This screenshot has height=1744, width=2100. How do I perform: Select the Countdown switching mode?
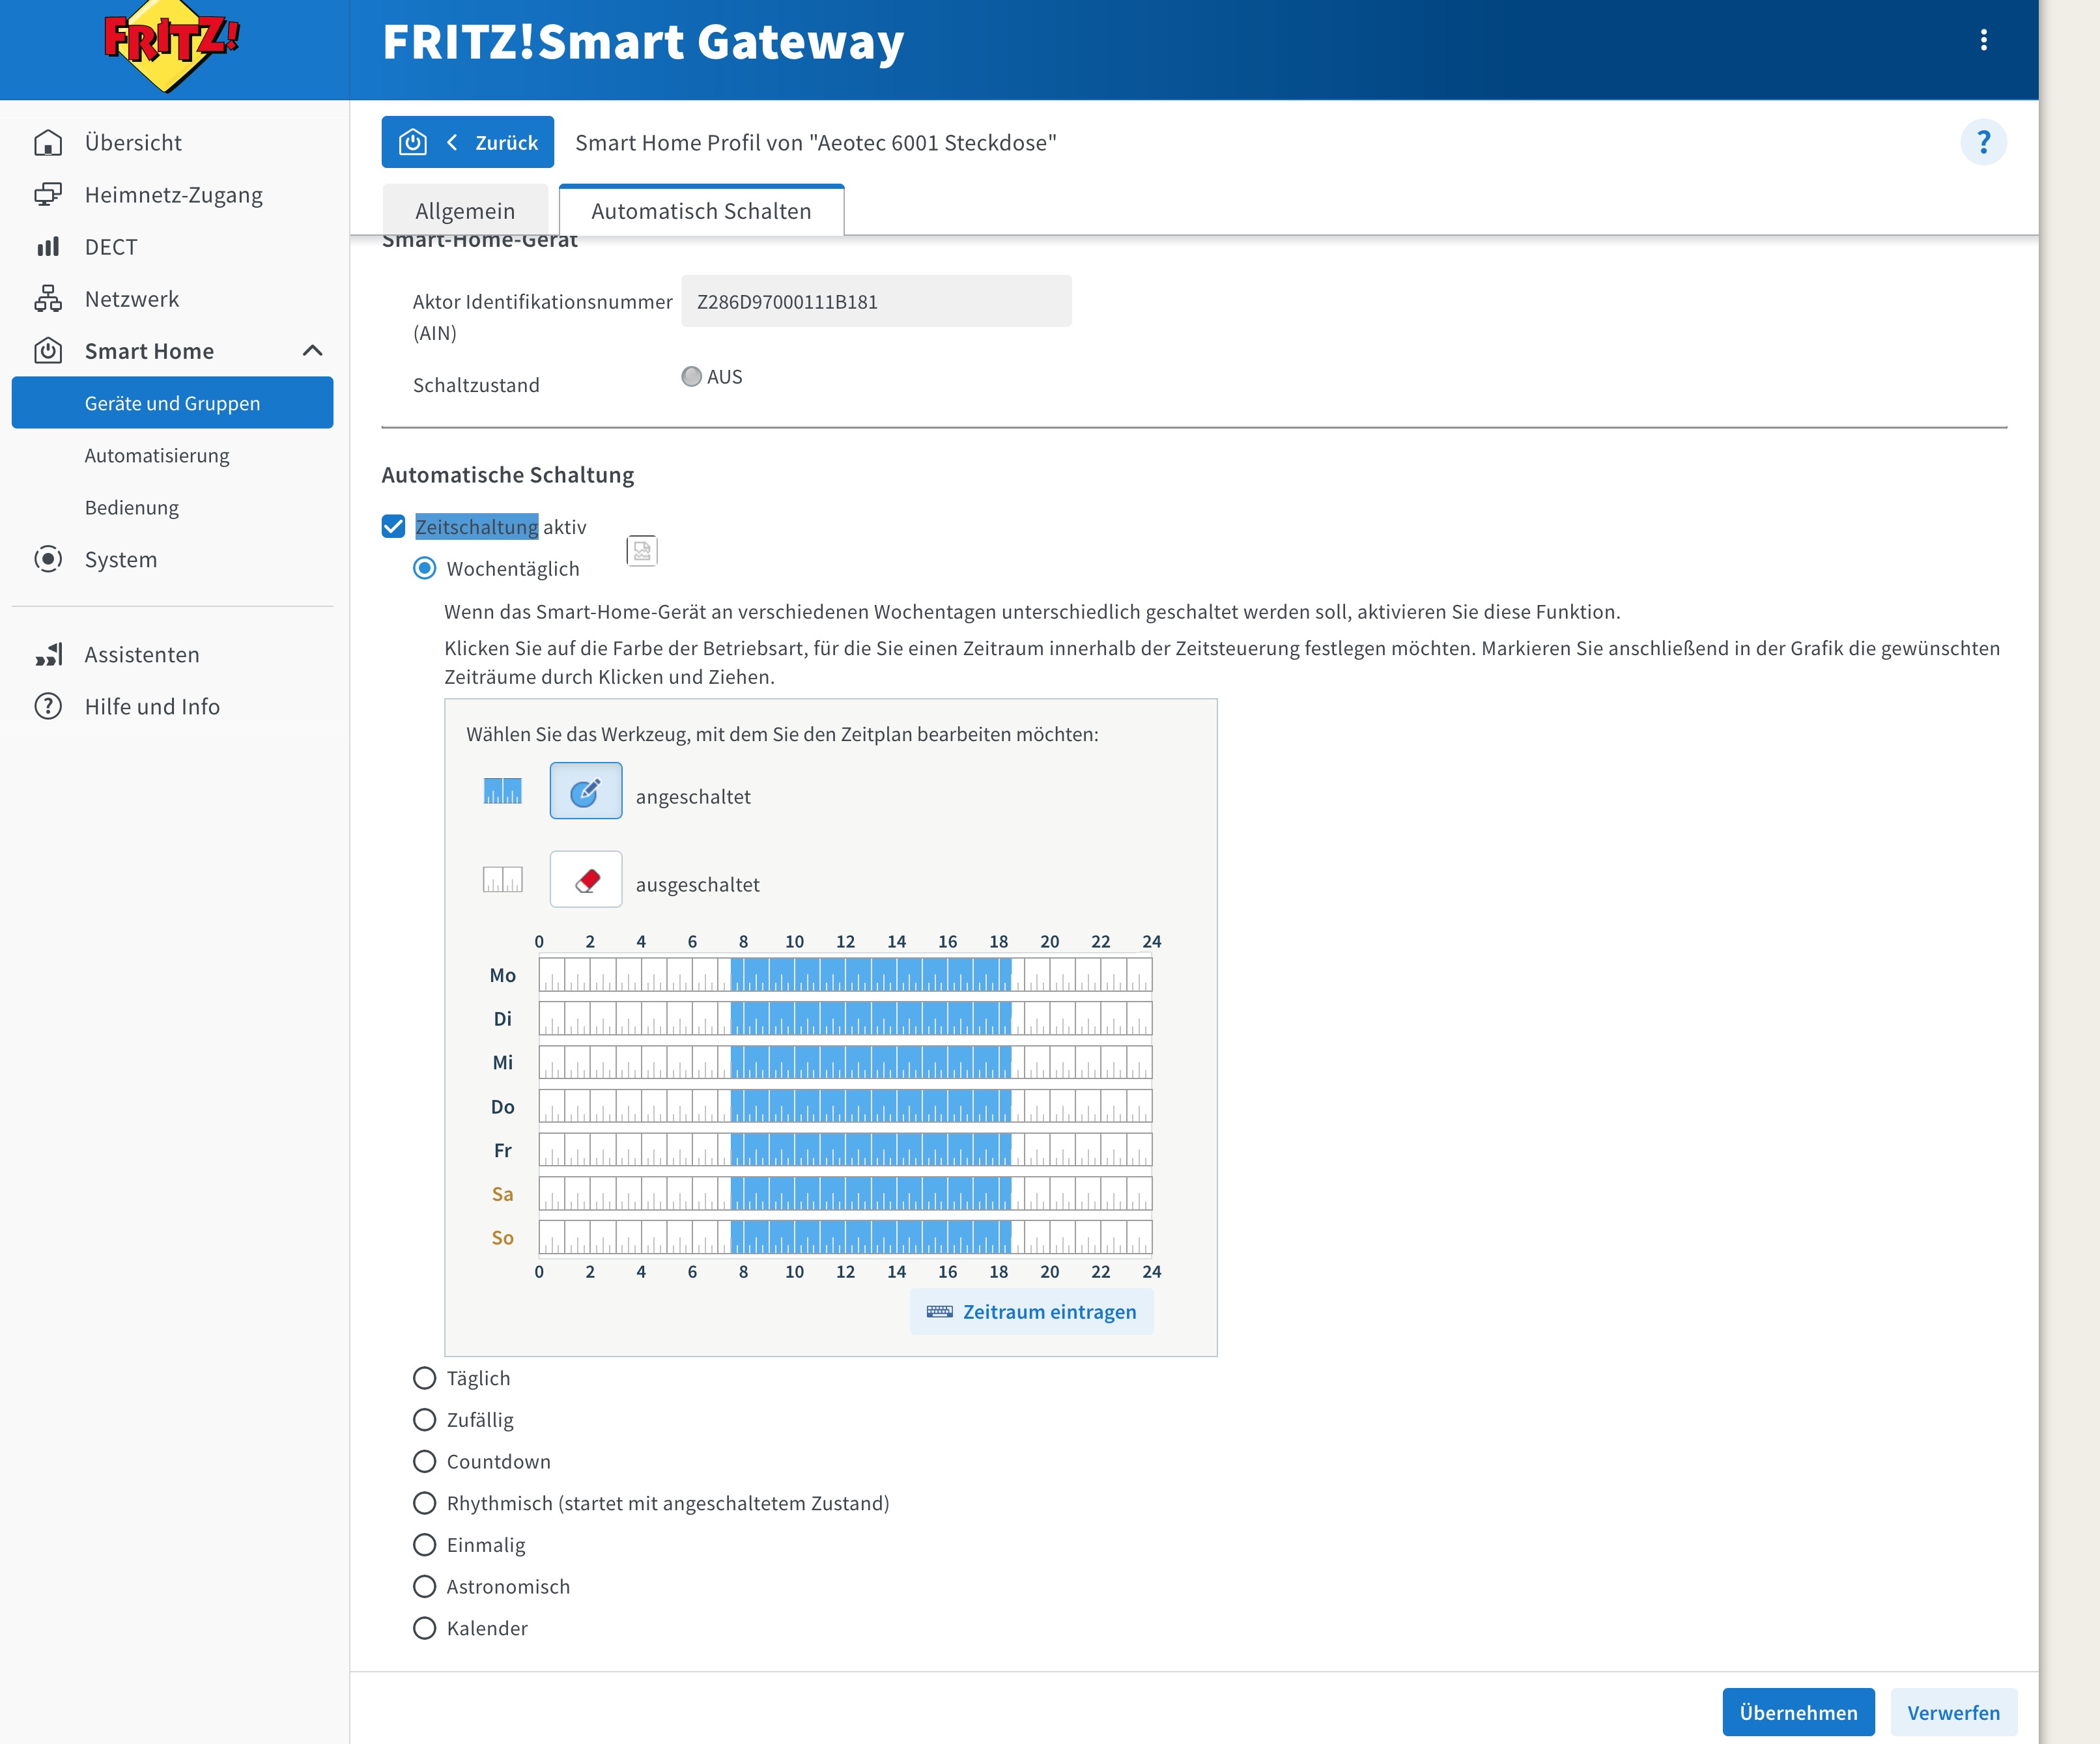[424, 1461]
